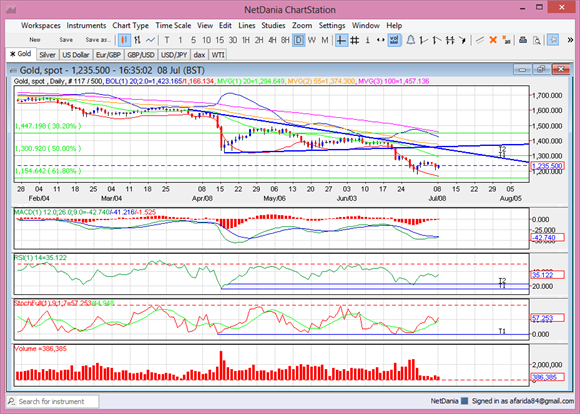
Task: Click the horizontal double-arrow toolbar icon
Action: point(380,40)
